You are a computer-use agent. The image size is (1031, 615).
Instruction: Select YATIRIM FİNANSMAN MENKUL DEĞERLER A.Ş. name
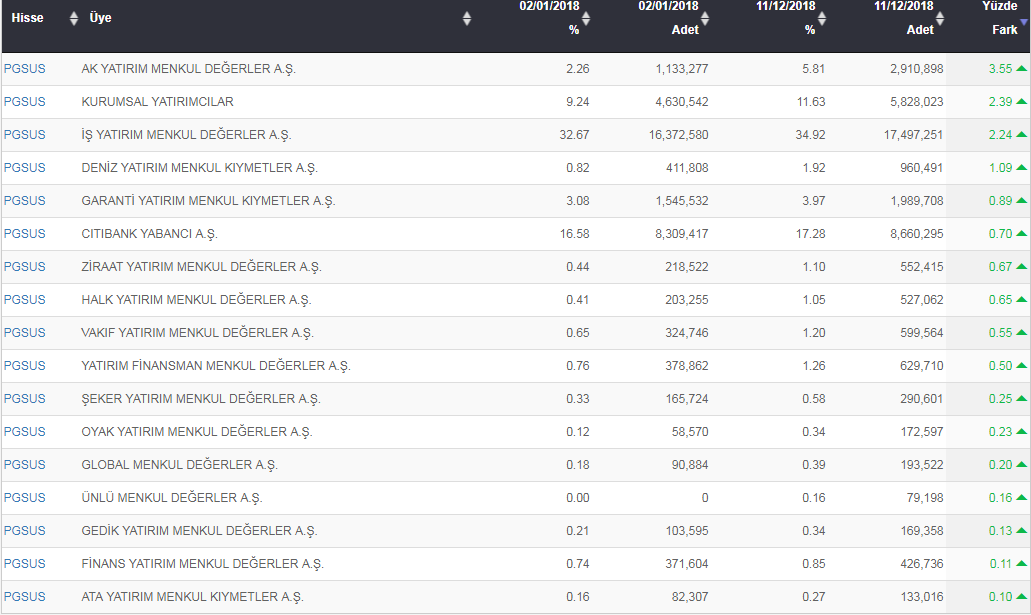pos(216,366)
